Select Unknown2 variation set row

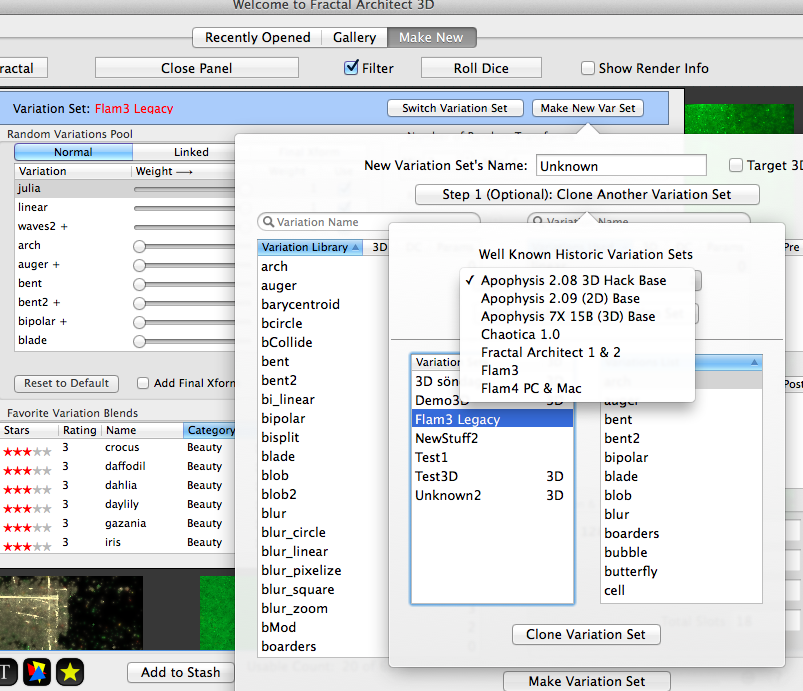[x=493, y=495]
